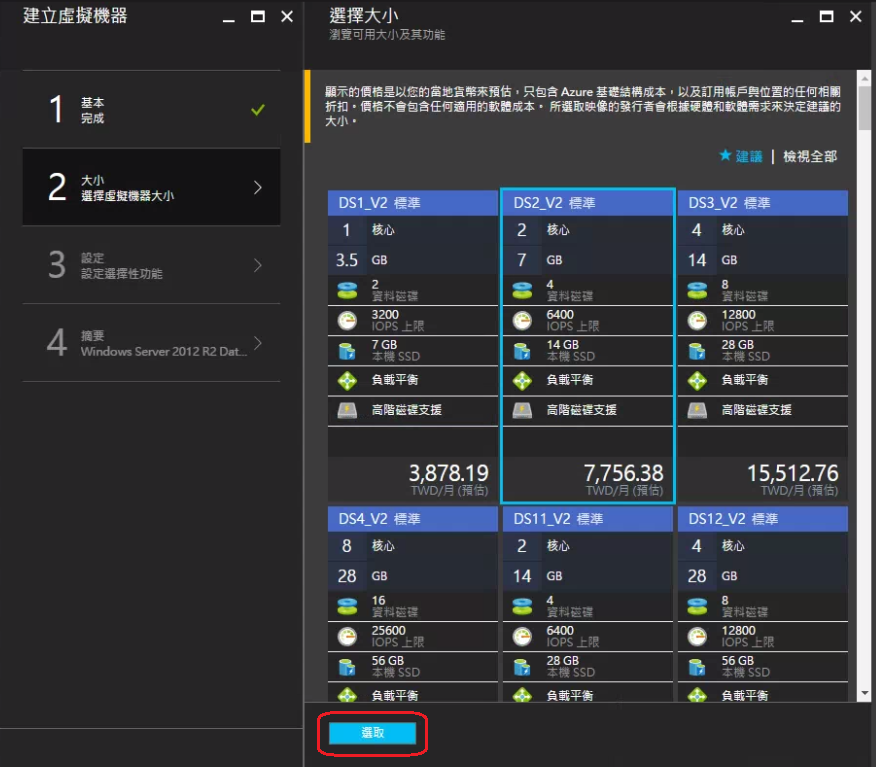This screenshot has height=767, width=876.
Task: Click the load balancing icon in DS3_V2
Action: click(697, 381)
